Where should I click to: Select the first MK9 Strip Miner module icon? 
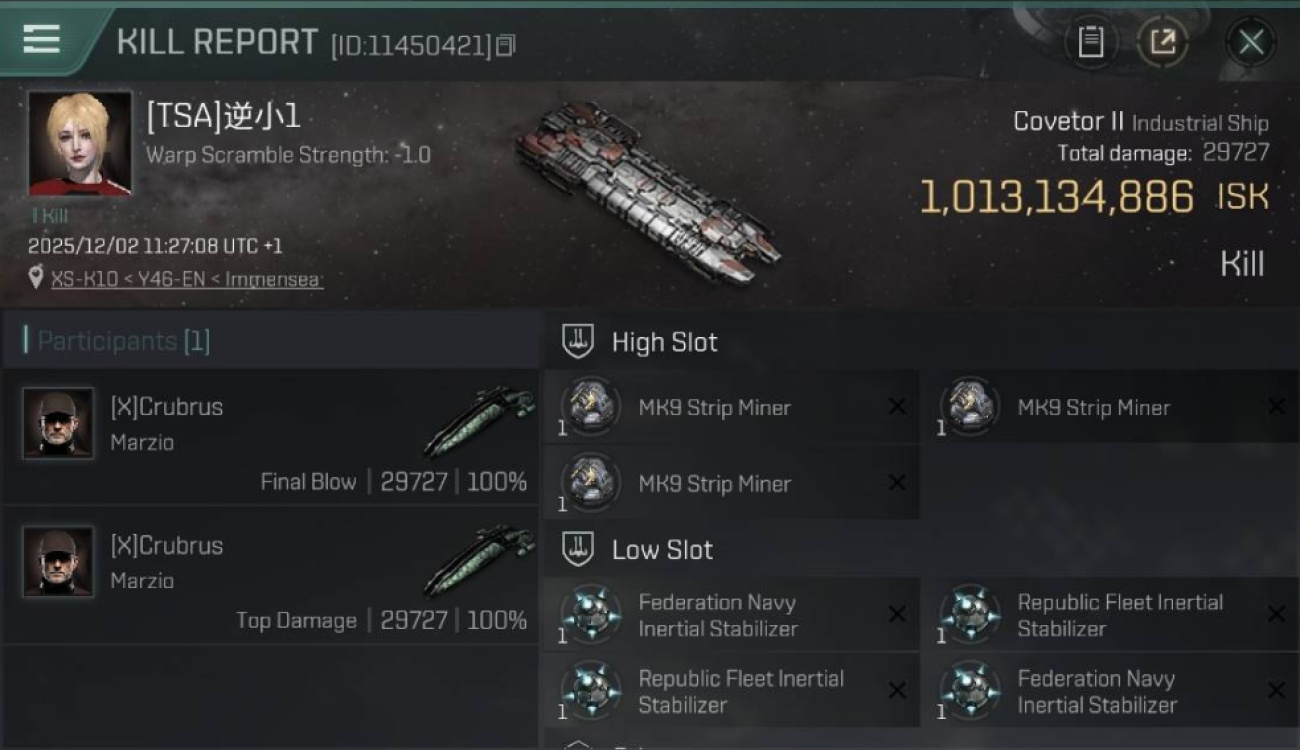pos(590,407)
